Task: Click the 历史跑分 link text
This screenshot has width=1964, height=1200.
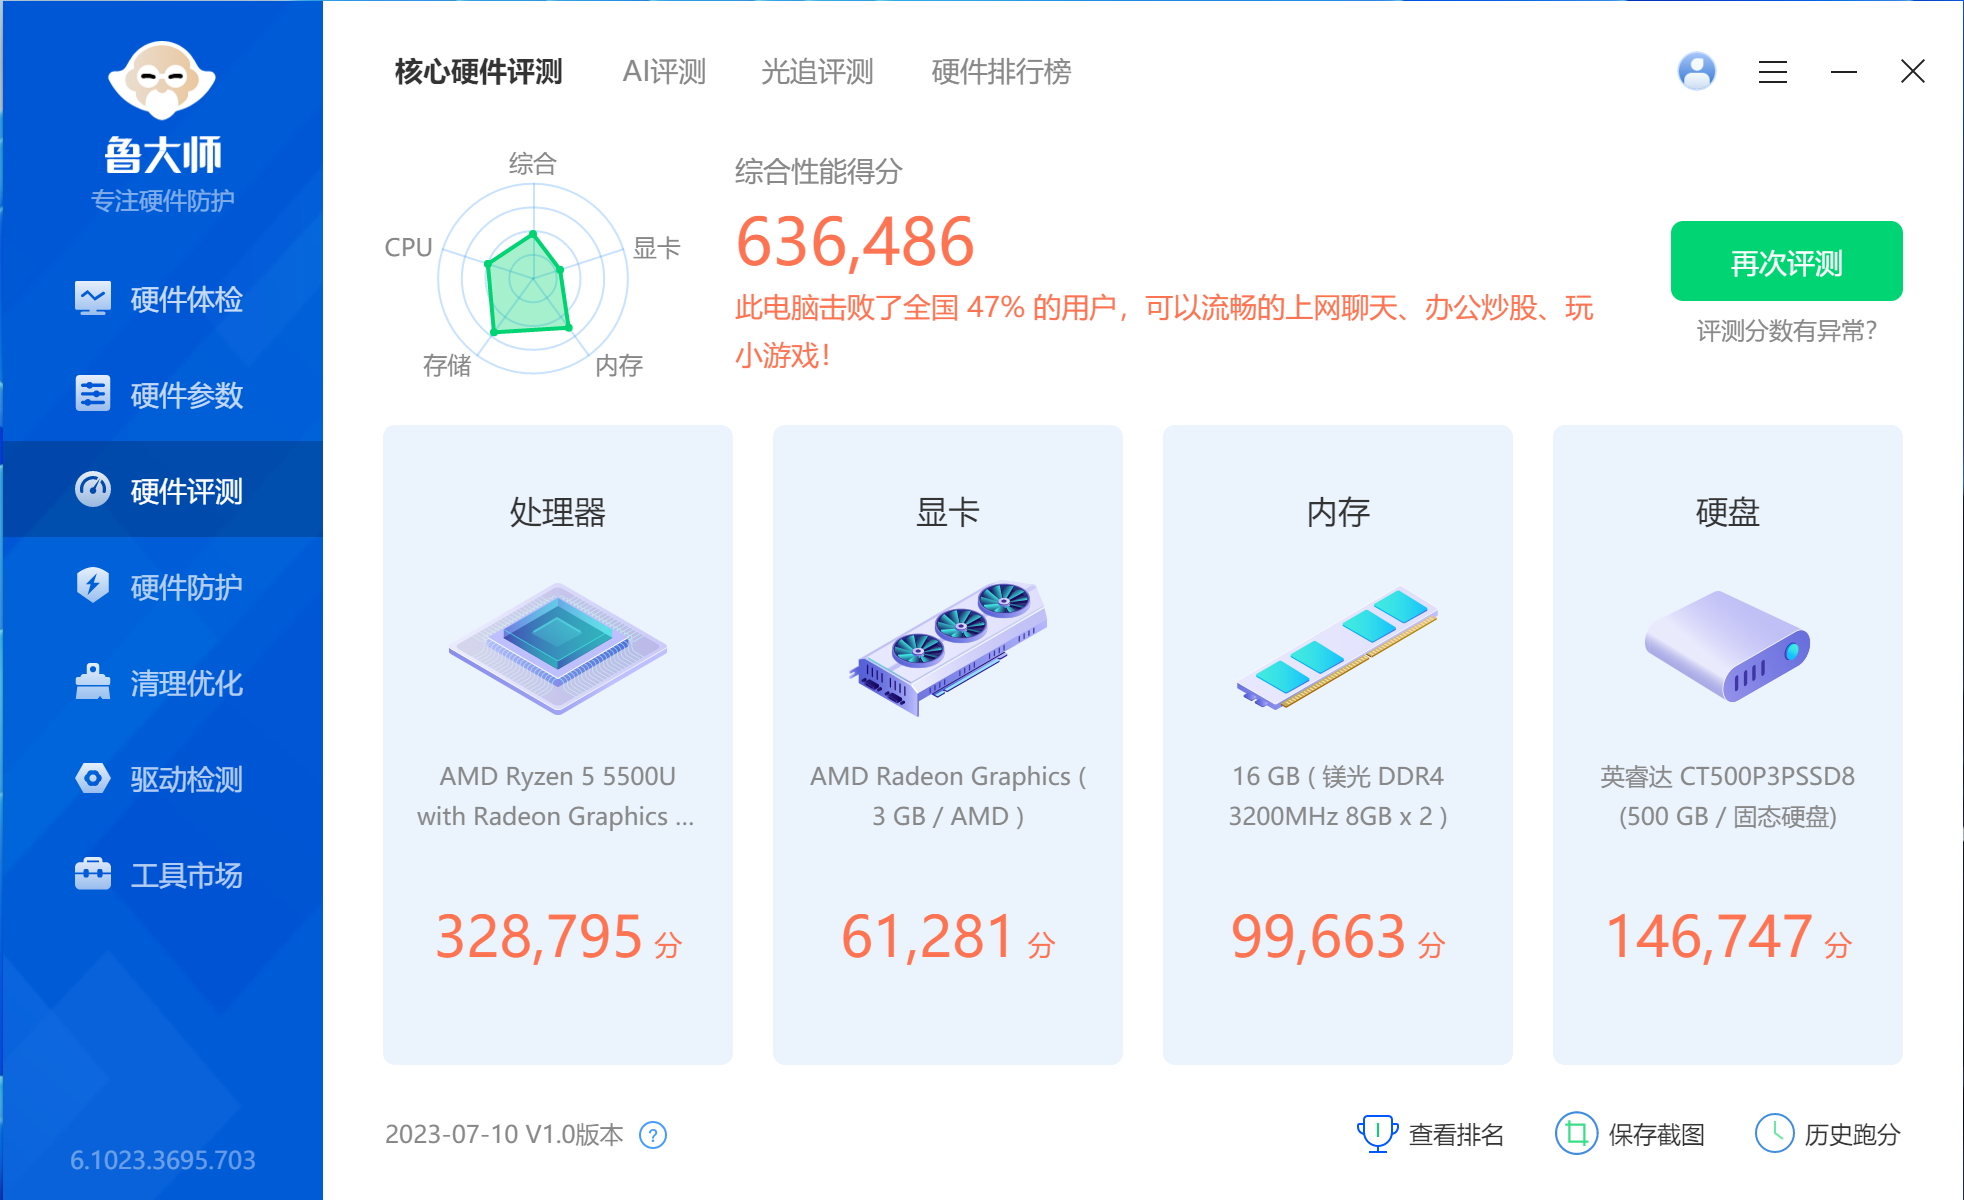Action: [x=1852, y=1135]
